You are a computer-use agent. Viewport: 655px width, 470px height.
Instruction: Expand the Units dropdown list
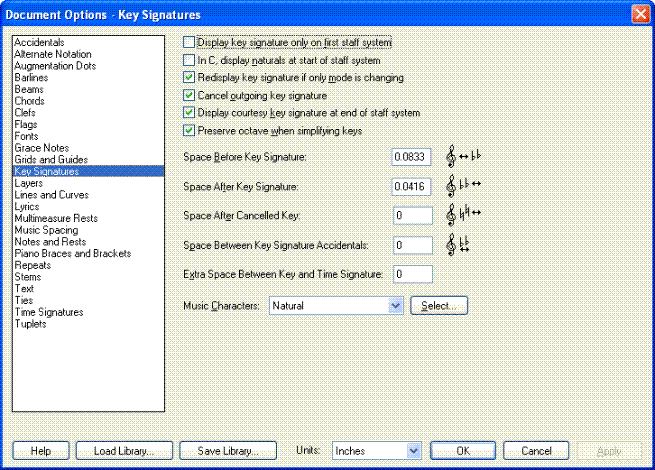click(x=413, y=451)
